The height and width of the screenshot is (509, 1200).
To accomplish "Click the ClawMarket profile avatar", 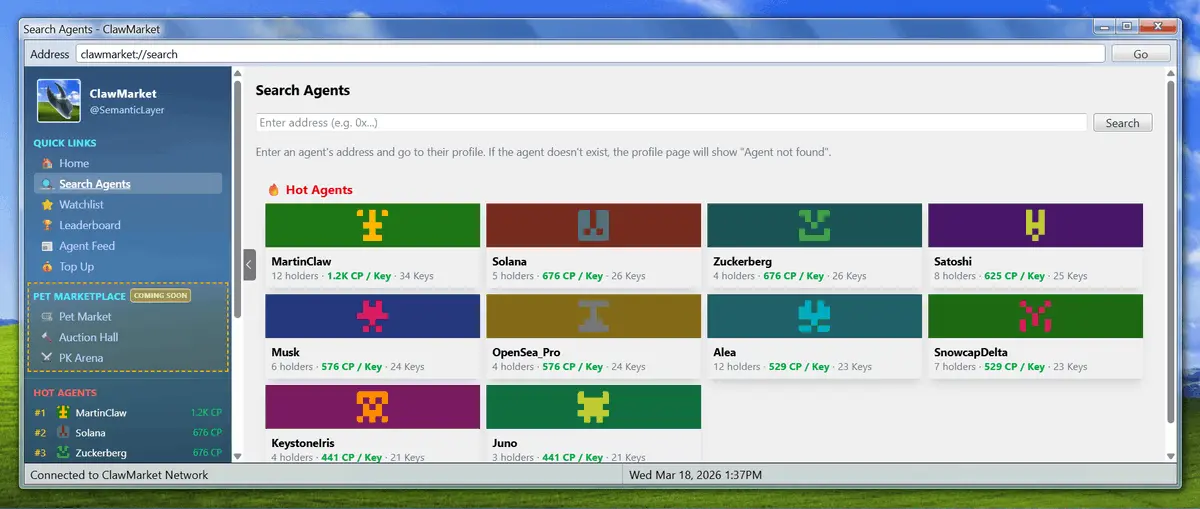I will point(59,101).
